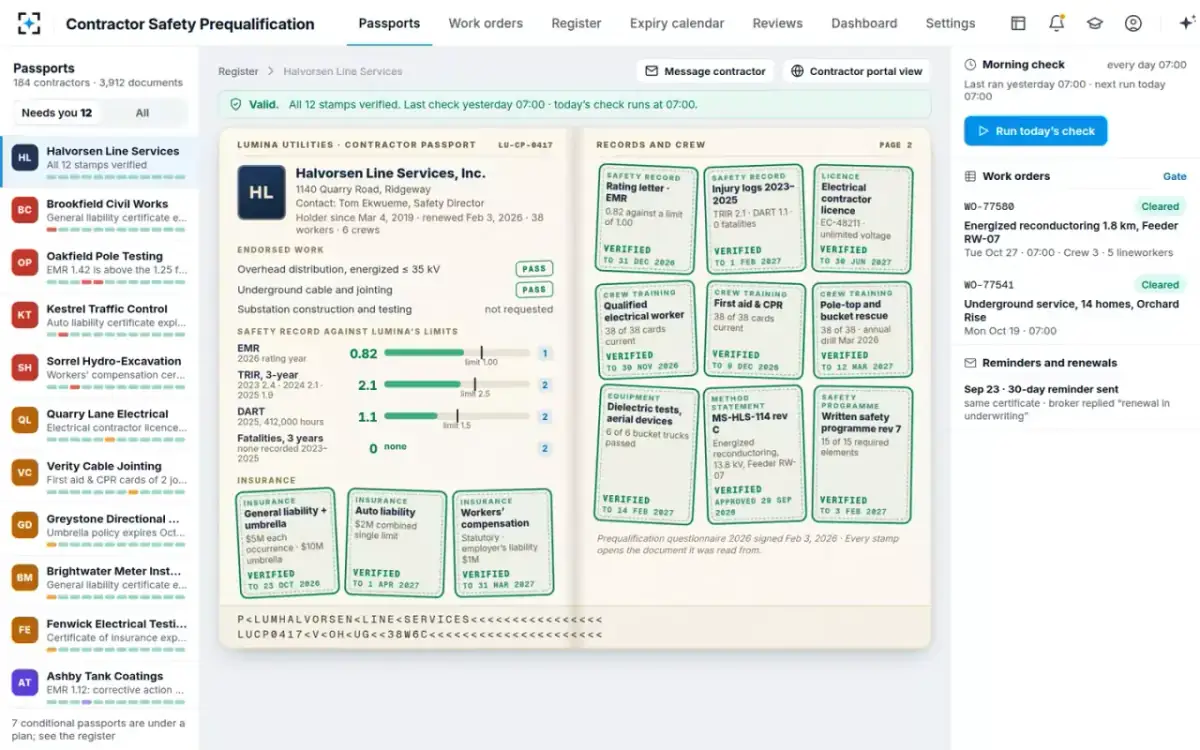Select Ashby Tank Coatings in the list
1200x750 pixels.
(100, 683)
